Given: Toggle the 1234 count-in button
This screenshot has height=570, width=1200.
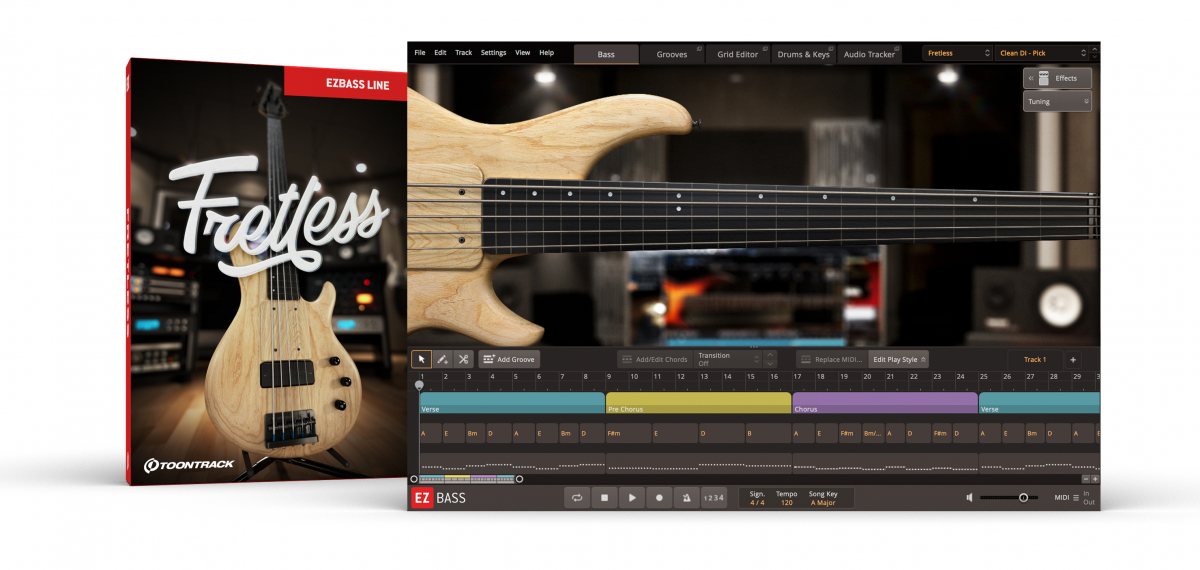Looking at the screenshot, I should pyautogui.click(x=713, y=497).
